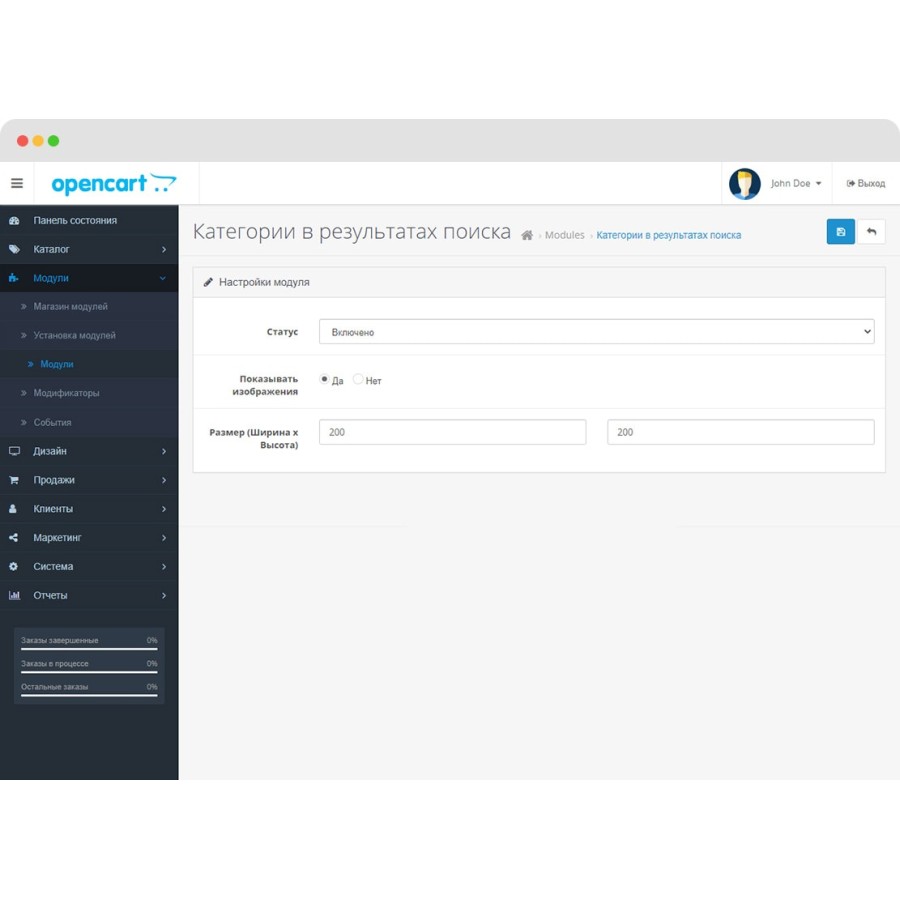900x900 pixels.
Task: Click the Размер (Ширина х Высота) label
Action: [x=254, y=439]
